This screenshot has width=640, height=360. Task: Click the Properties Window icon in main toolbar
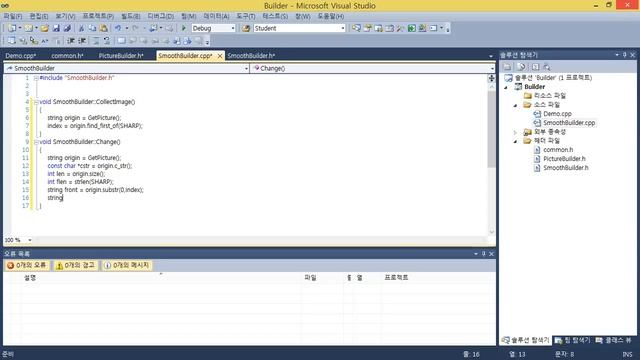[x=367, y=28]
